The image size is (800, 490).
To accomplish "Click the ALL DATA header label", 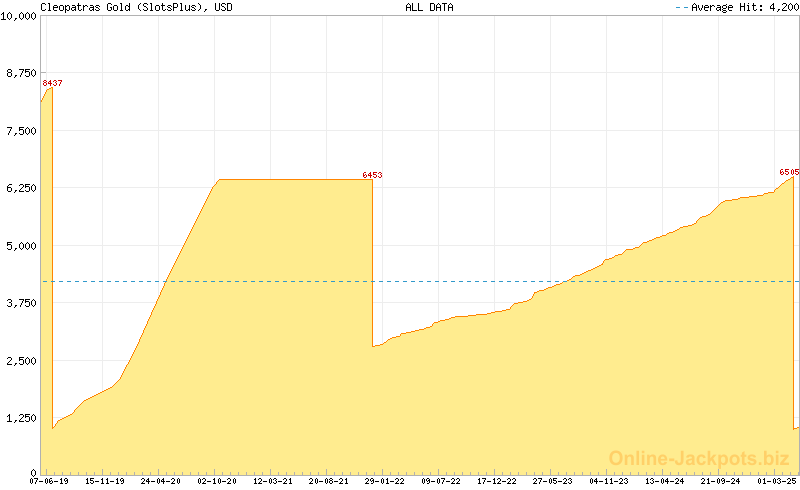I will [429, 7].
